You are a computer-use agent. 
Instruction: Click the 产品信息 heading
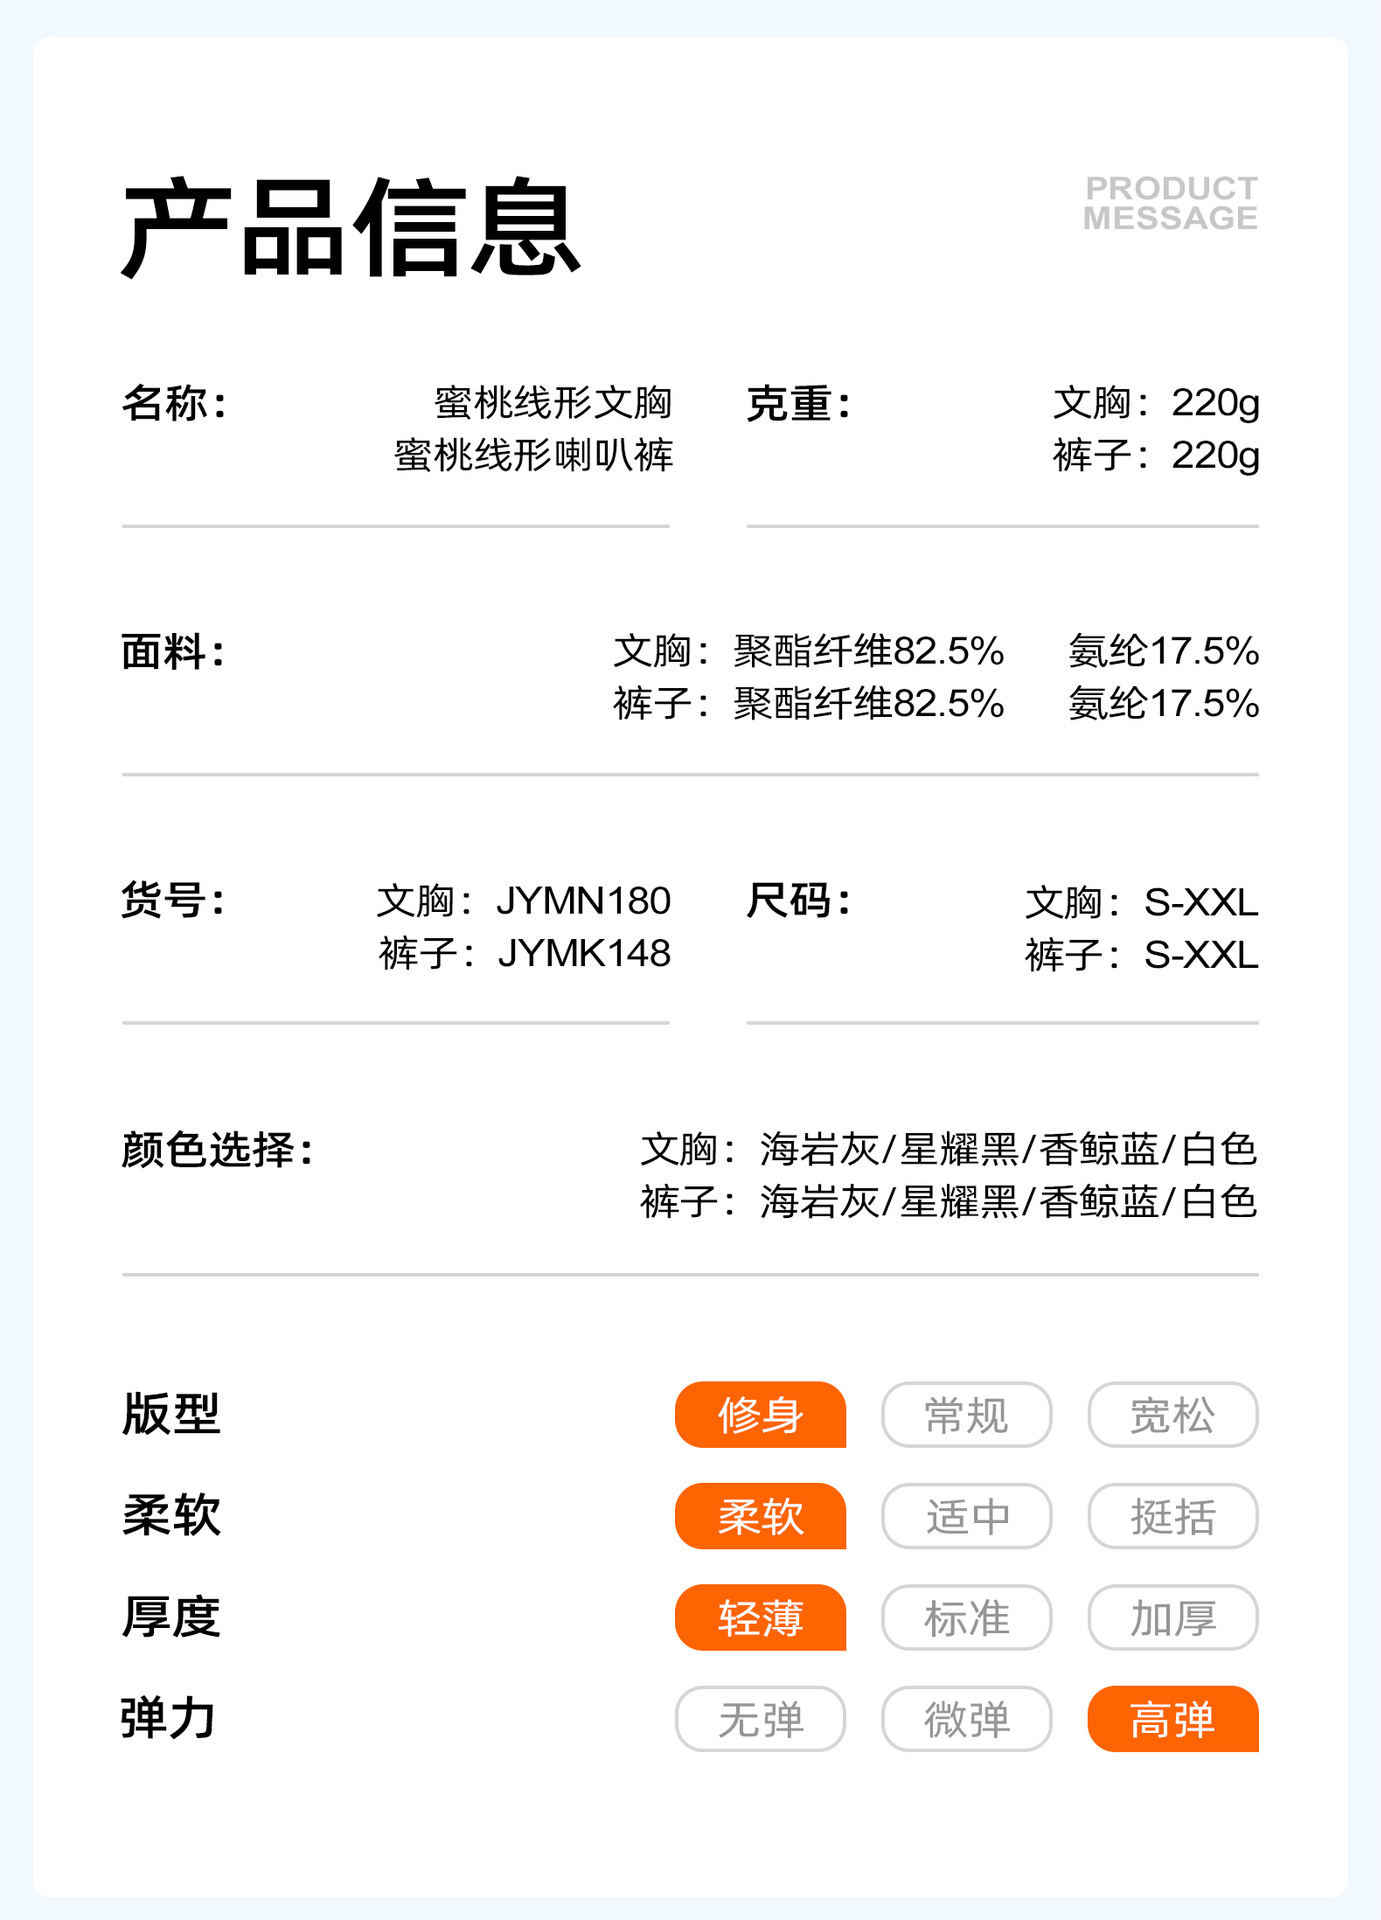tap(351, 228)
